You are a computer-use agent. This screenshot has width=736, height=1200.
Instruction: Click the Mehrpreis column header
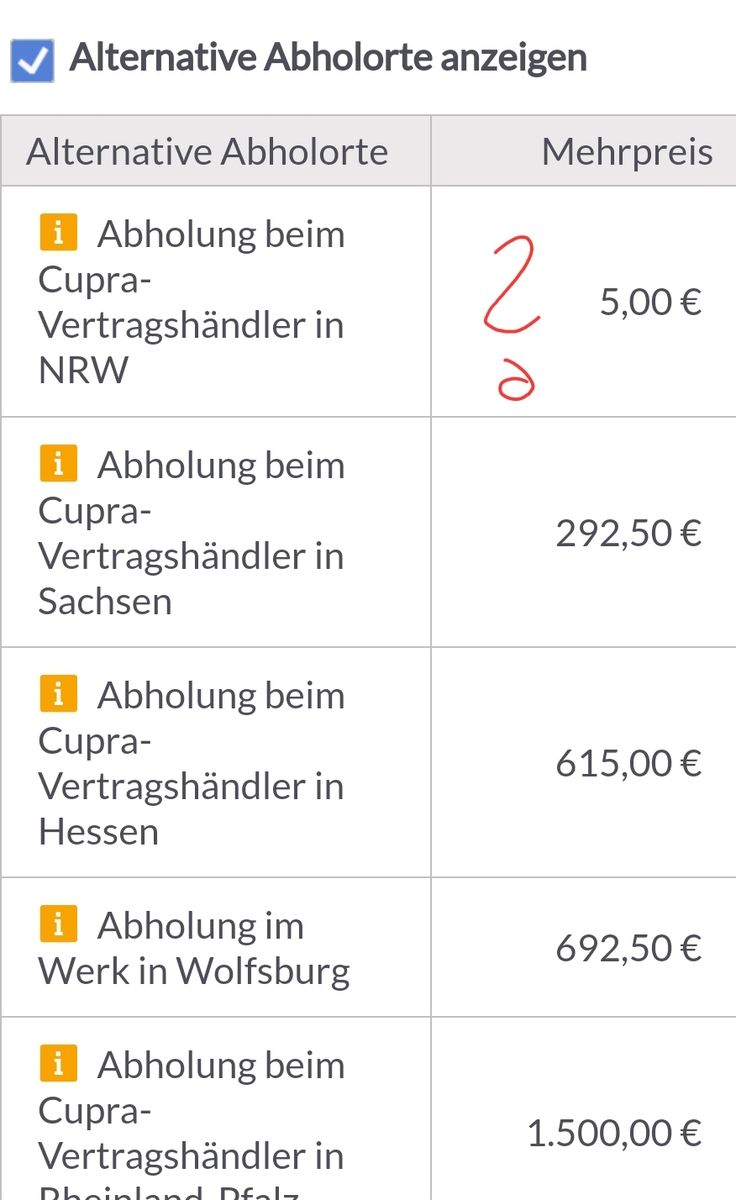626,152
